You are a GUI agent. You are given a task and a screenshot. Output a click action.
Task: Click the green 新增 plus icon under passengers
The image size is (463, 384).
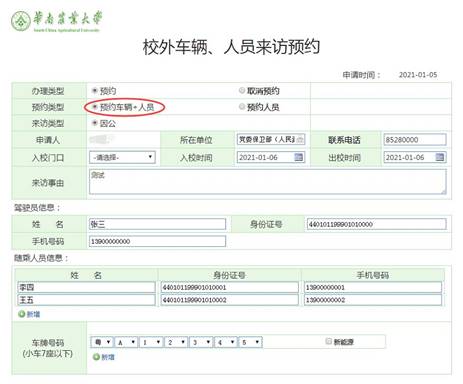point(22,314)
